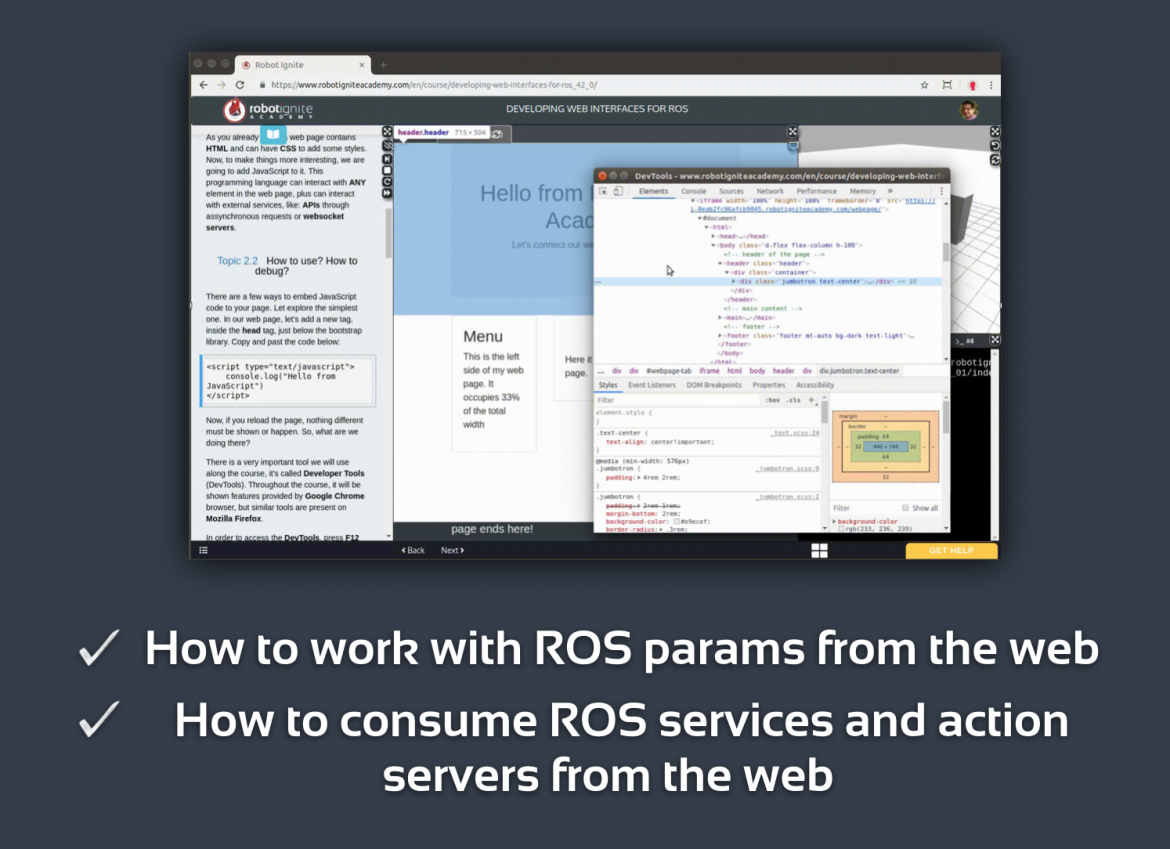
Task: Open the _jumbotron.scss:9 source link
Action: 787,469
